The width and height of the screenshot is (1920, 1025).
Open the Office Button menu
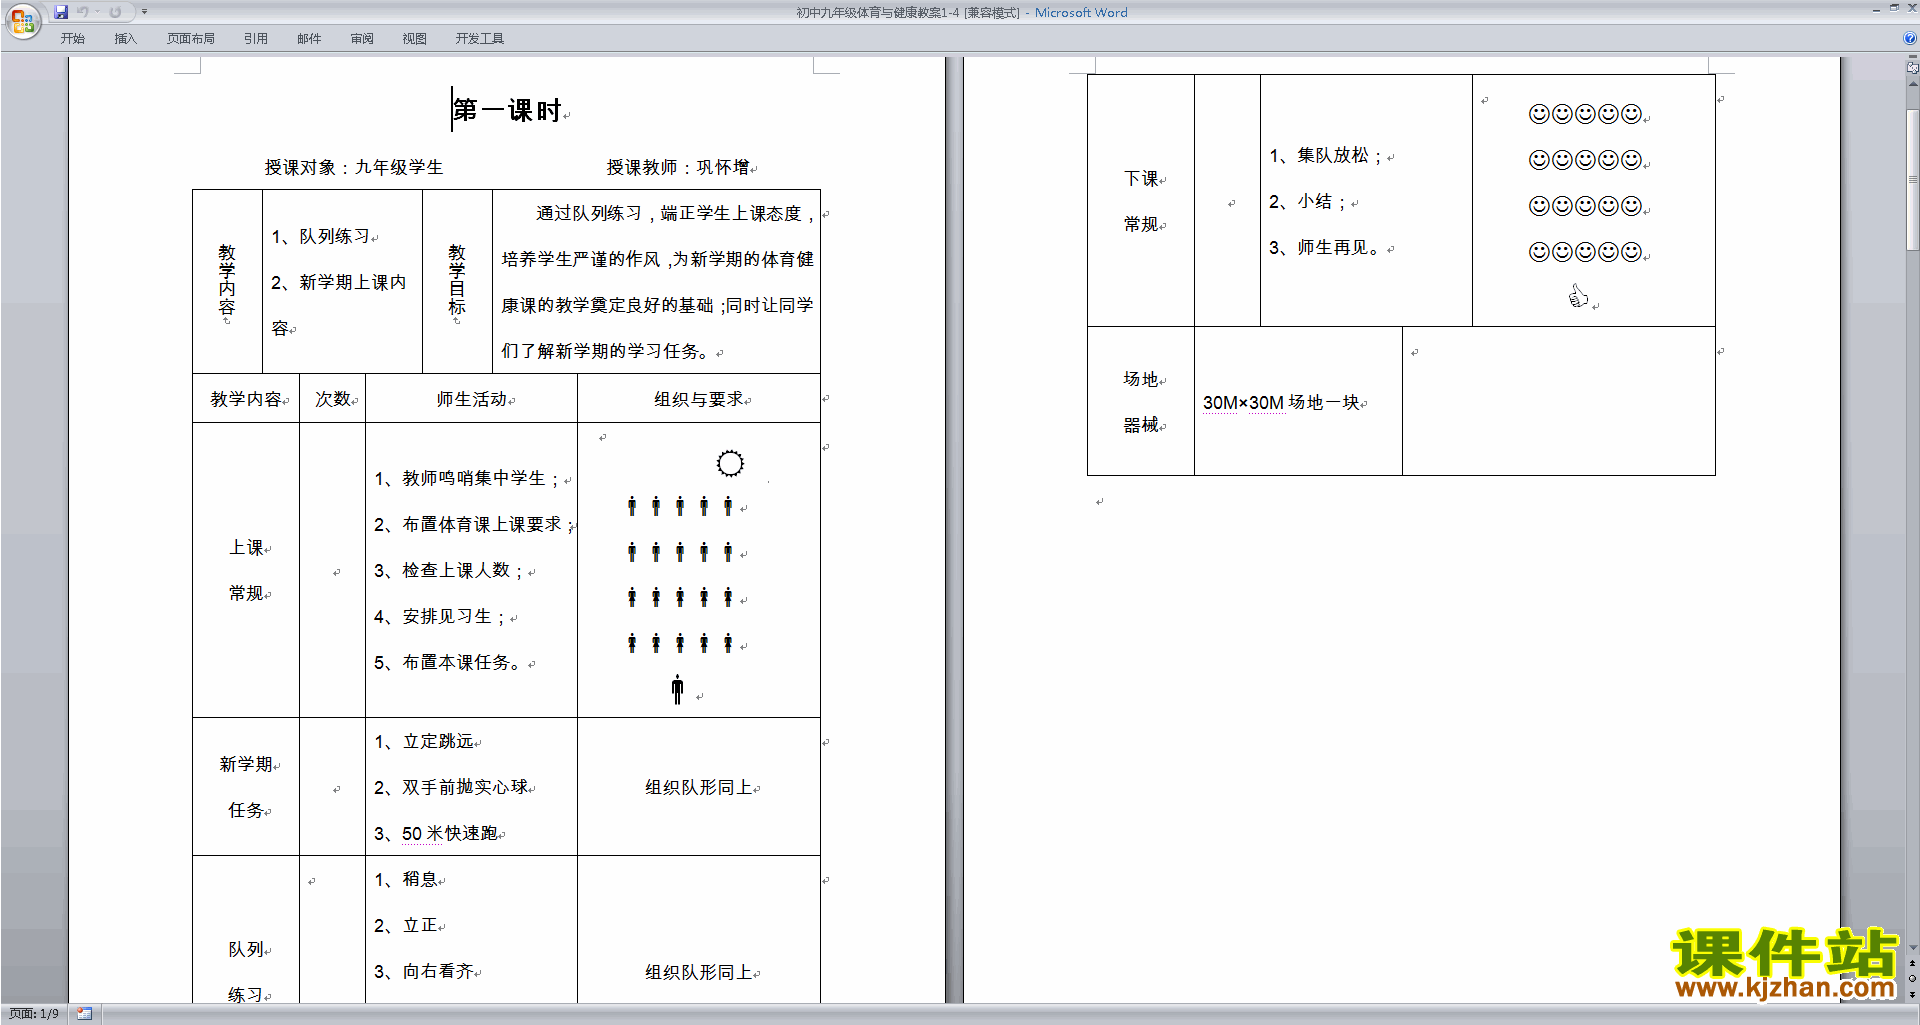coord(22,21)
